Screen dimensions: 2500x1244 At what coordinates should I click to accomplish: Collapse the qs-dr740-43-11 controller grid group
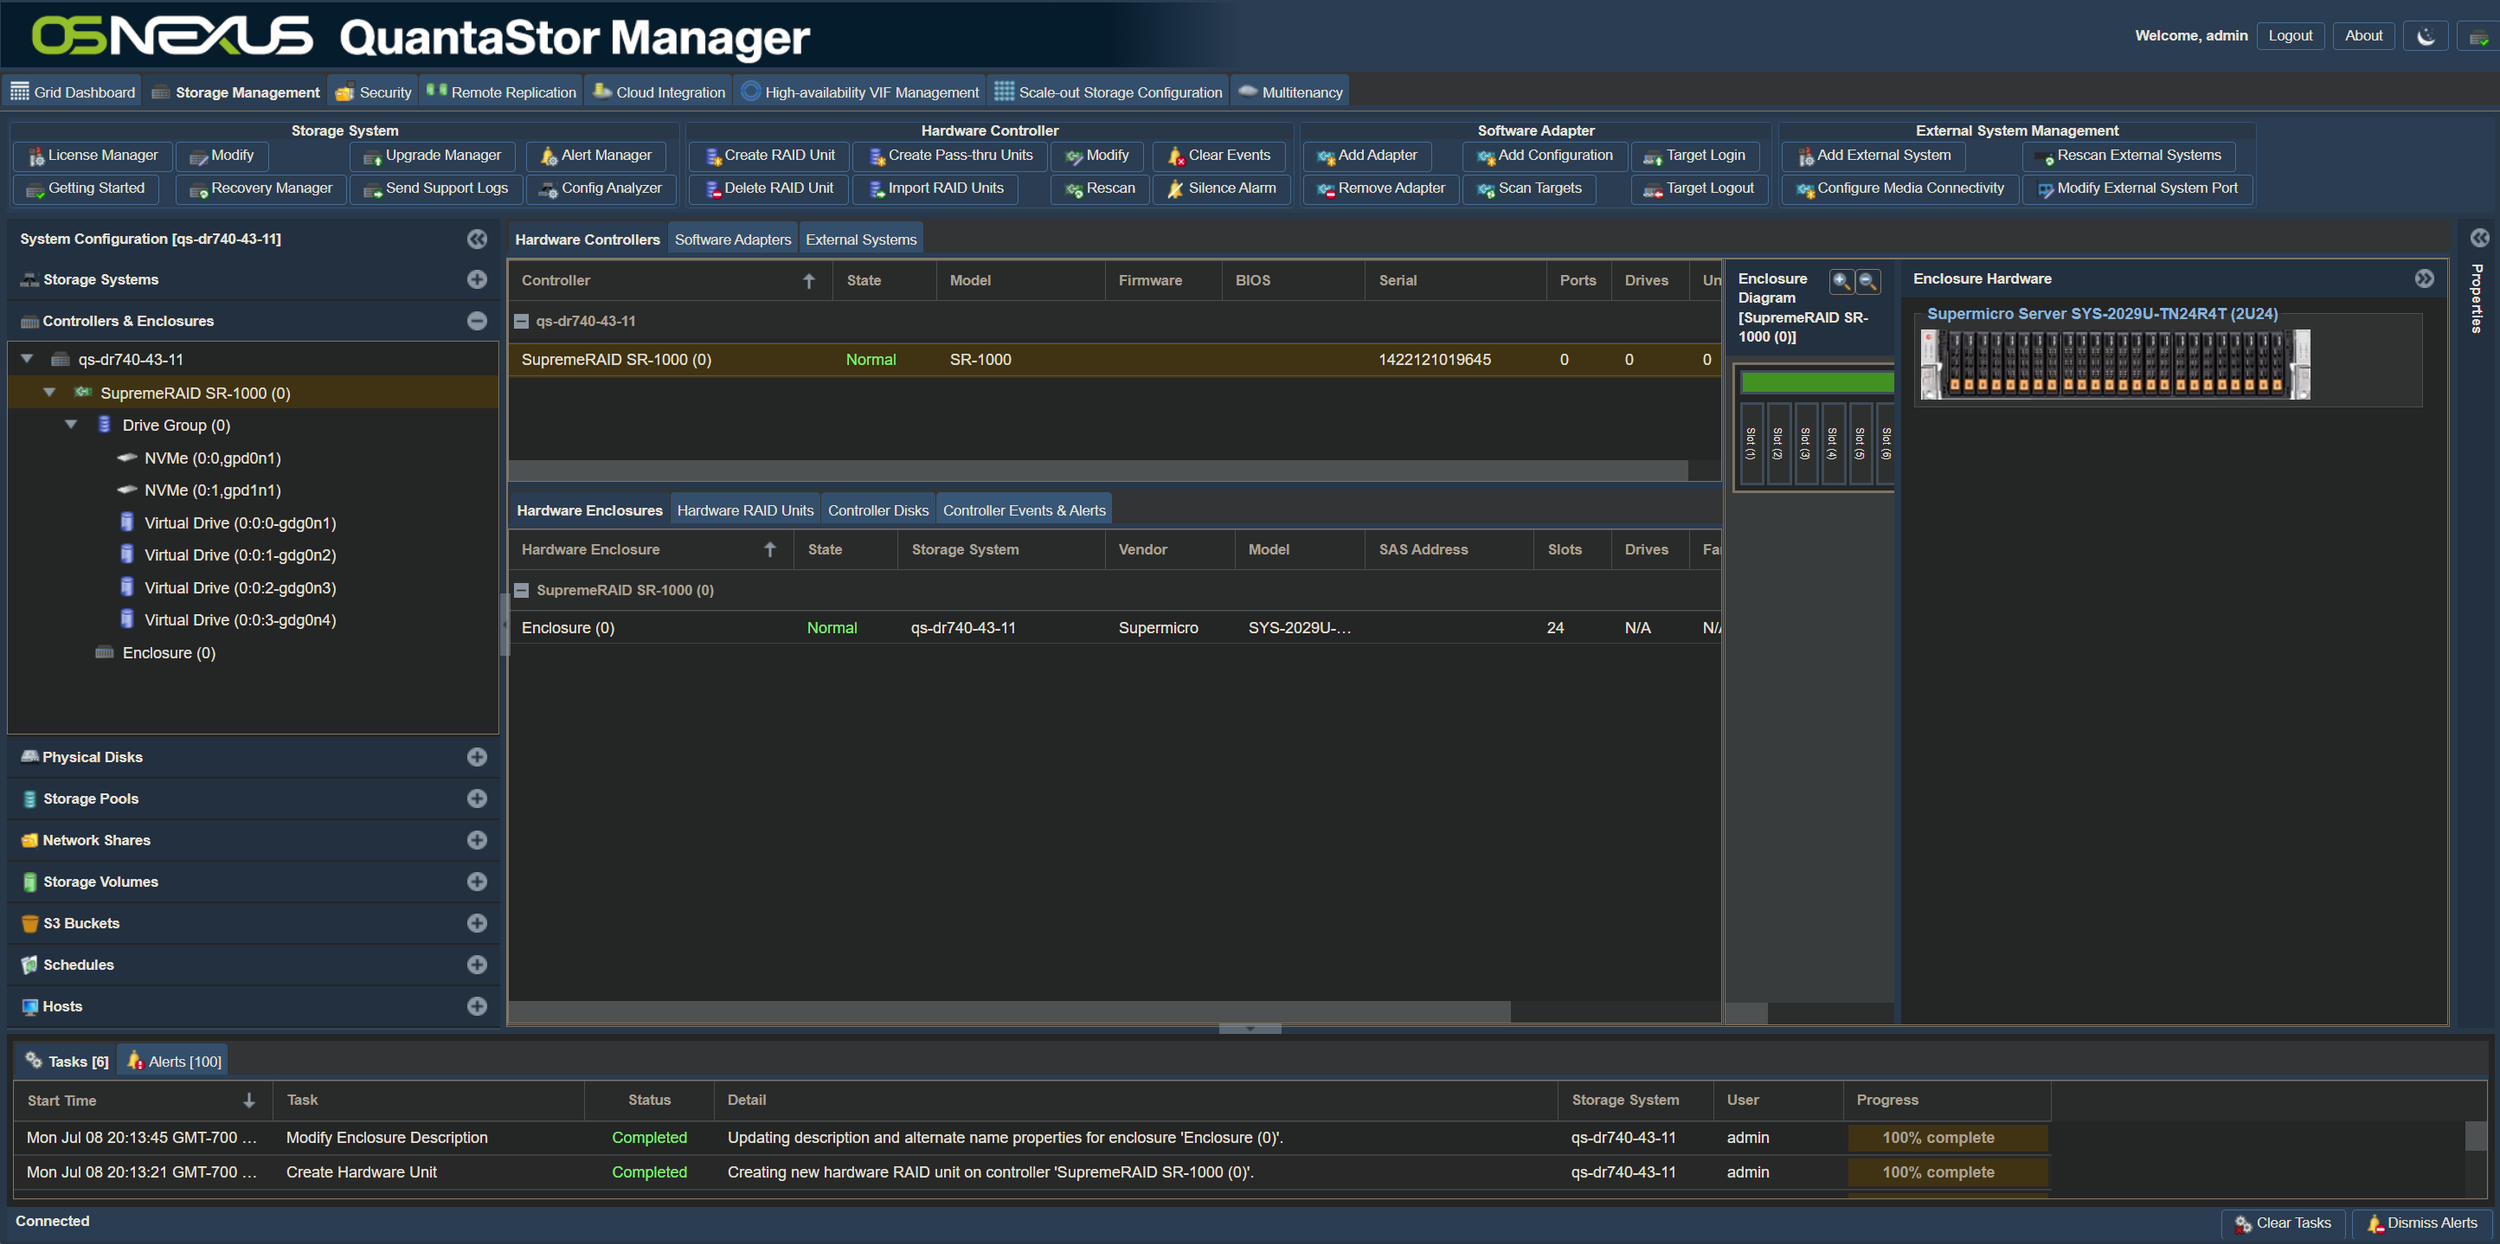pyautogui.click(x=521, y=321)
